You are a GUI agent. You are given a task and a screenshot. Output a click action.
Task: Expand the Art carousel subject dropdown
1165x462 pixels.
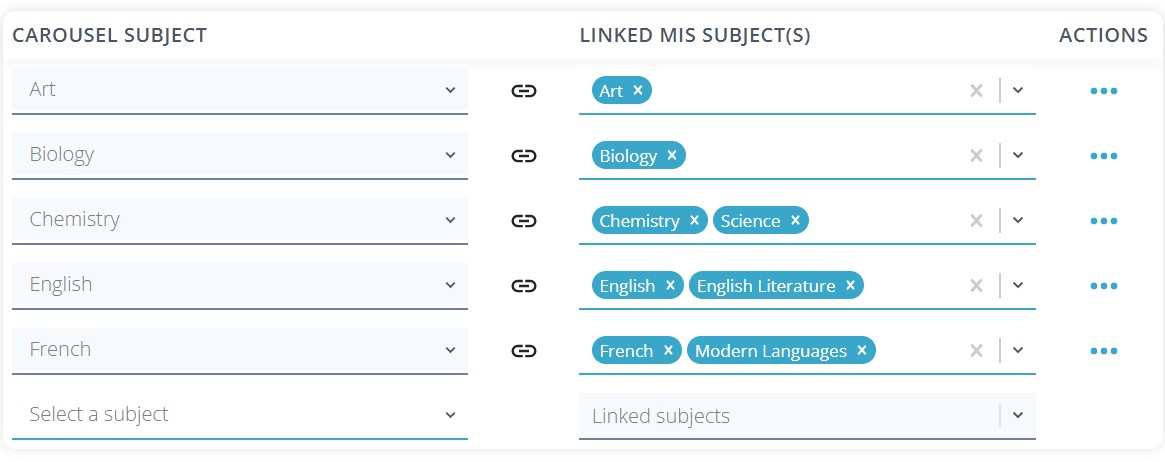pos(240,90)
